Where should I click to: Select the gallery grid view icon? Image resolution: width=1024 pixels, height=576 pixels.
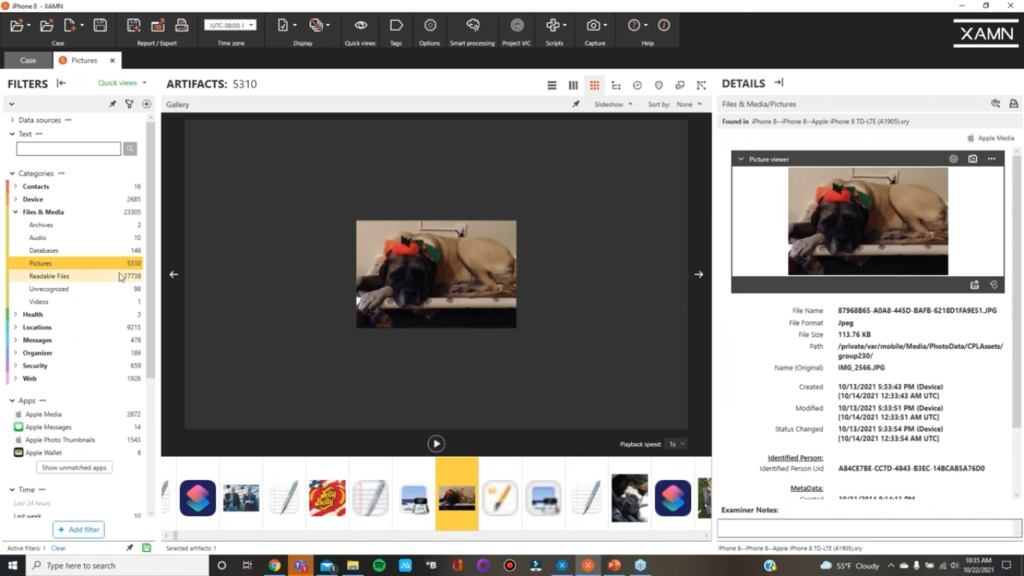click(594, 85)
